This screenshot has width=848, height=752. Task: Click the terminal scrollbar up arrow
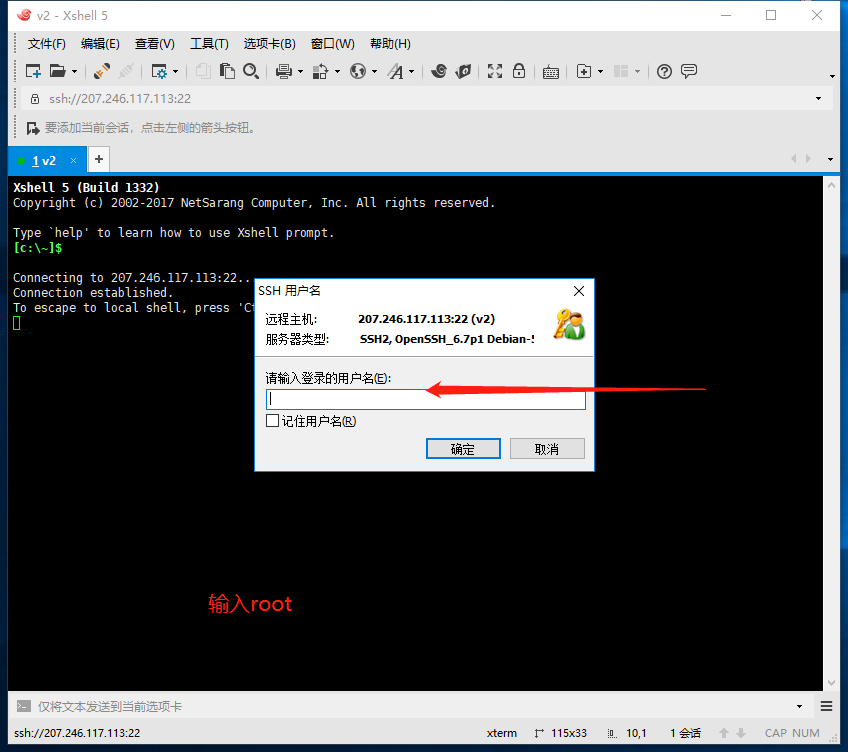point(831,185)
